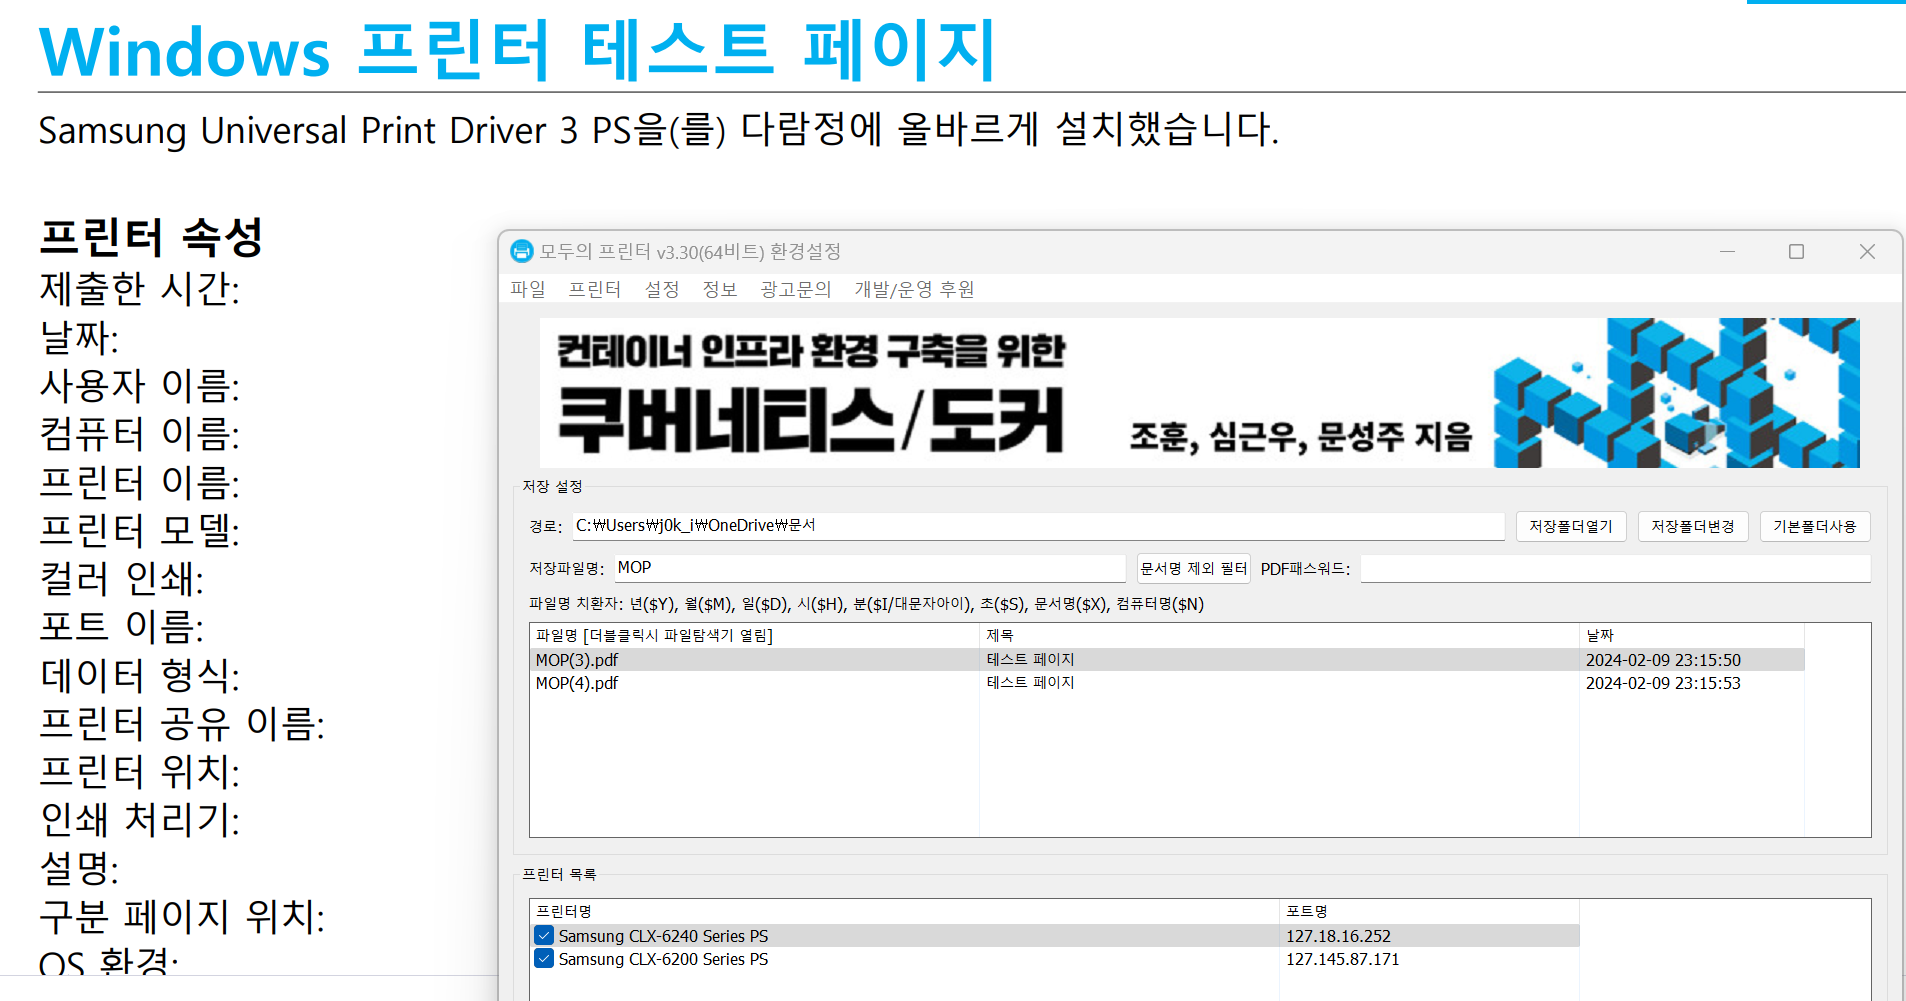The width and height of the screenshot is (1906, 1001).
Task: Click the 파일명 column header
Action: pyautogui.click(x=754, y=635)
